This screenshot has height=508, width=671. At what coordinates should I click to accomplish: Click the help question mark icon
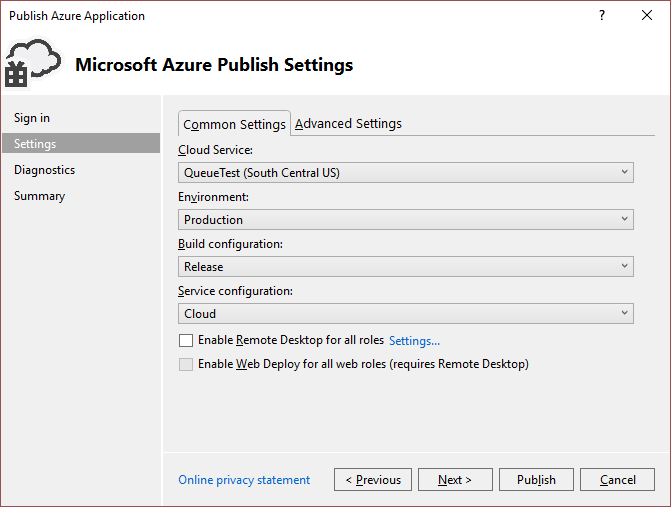[x=602, y=16]
